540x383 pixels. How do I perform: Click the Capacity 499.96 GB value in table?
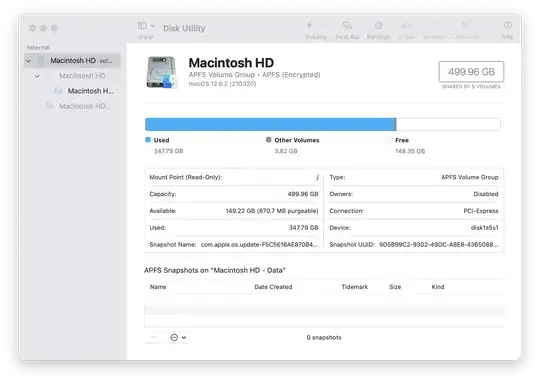click(x=303, y=194)
